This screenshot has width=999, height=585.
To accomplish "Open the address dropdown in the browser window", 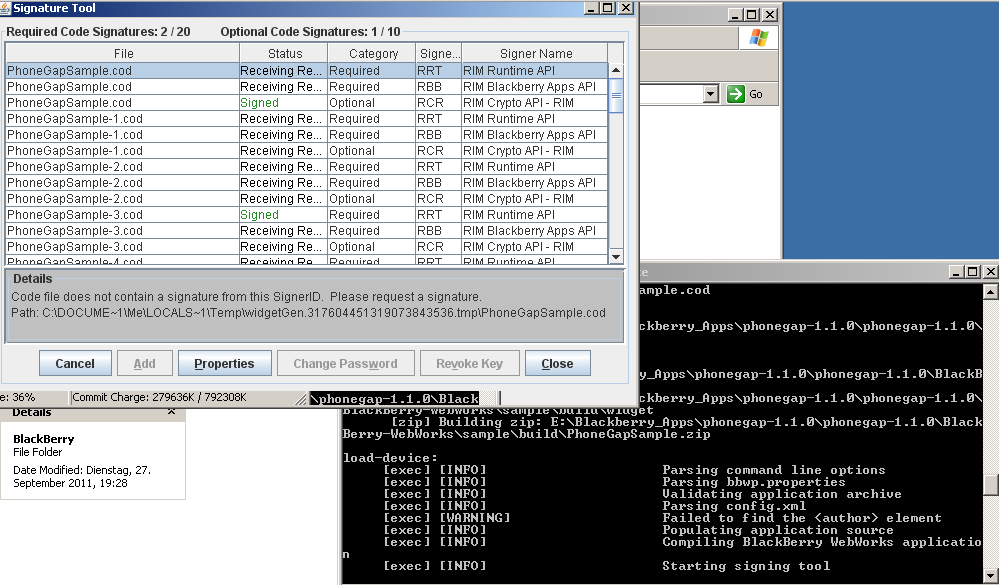I will click(711, 94).
